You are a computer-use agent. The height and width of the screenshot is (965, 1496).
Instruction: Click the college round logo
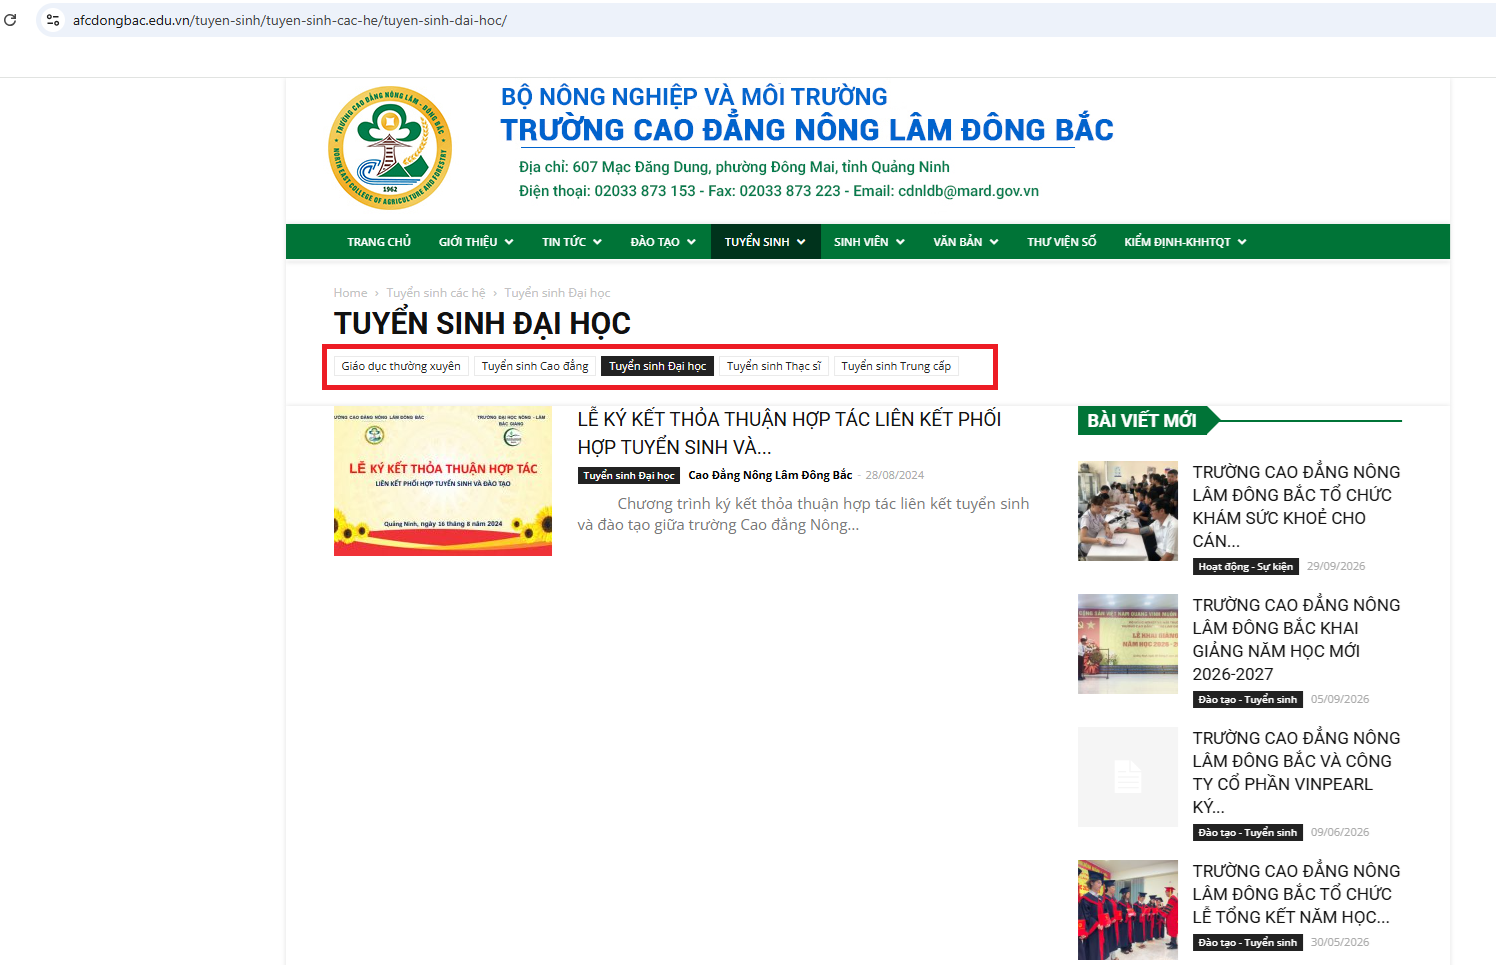pos(390,148)
